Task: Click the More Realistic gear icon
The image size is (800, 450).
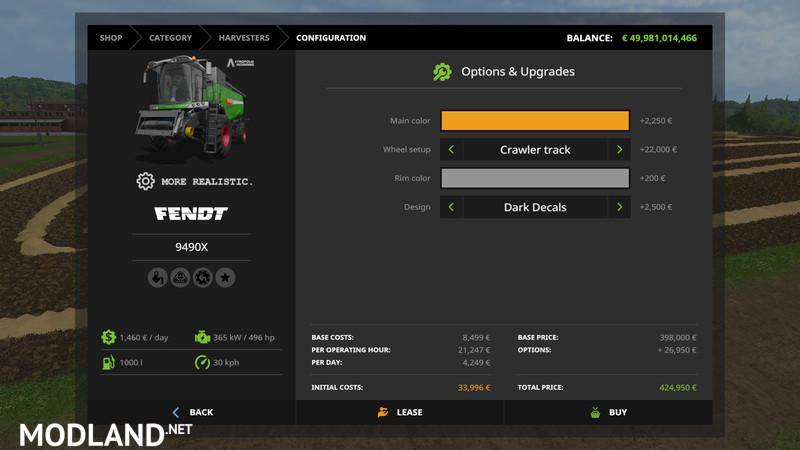Action: [145, 181]
